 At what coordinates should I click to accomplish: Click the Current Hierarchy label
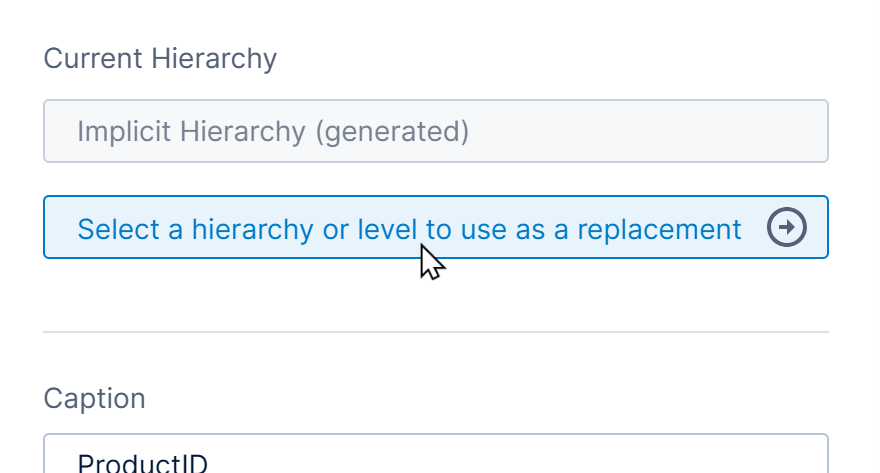click(x=160, y=59)
